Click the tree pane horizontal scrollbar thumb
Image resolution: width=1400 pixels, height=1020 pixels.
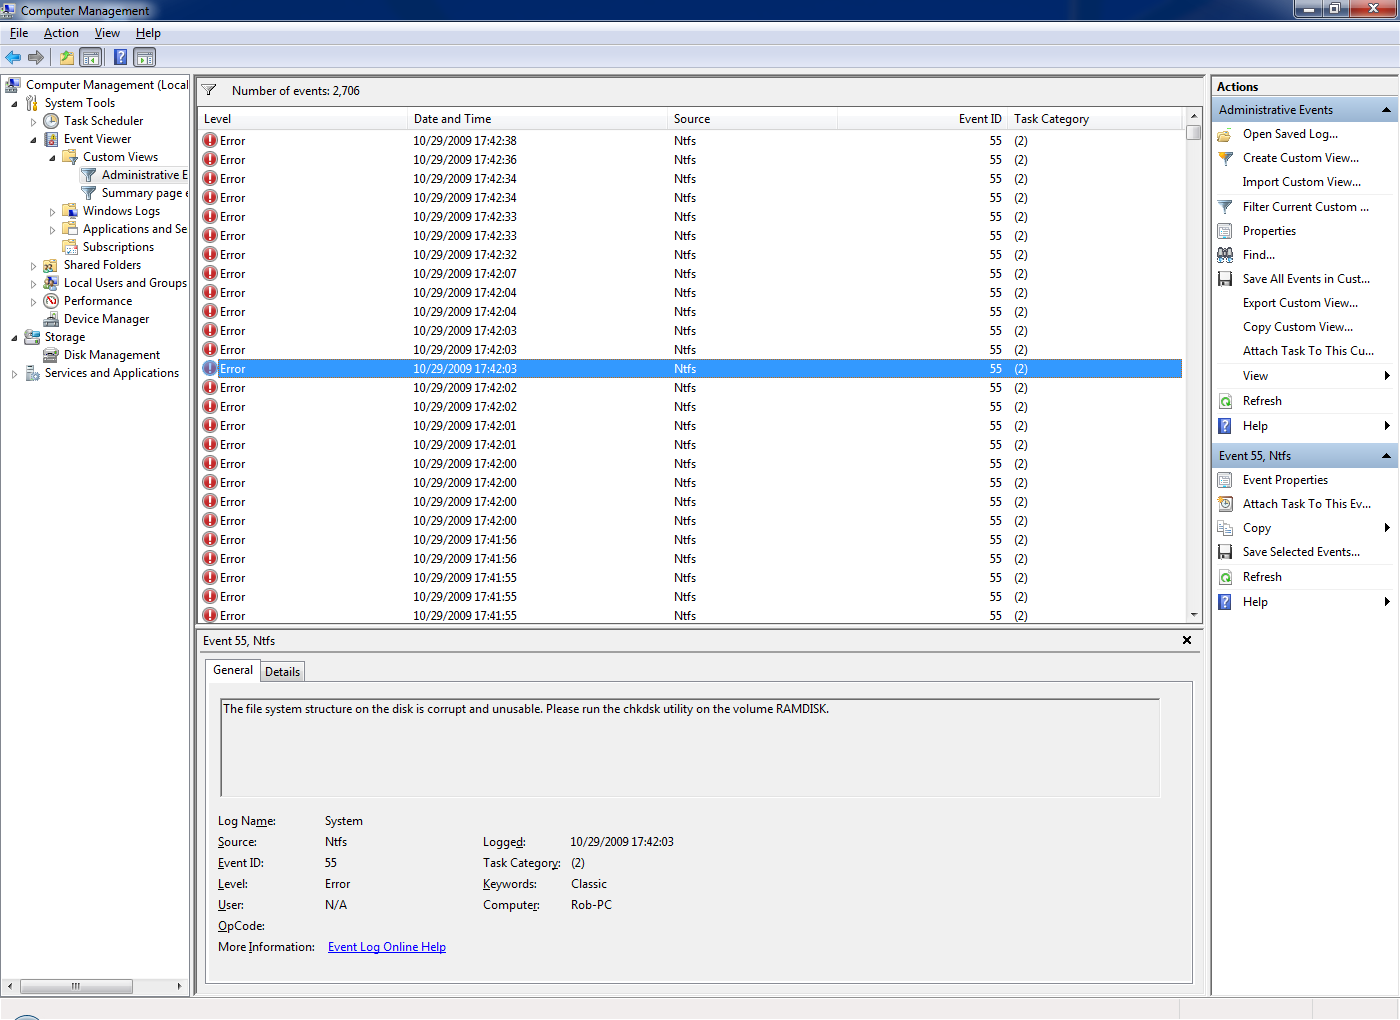click(x=76, y=986)
